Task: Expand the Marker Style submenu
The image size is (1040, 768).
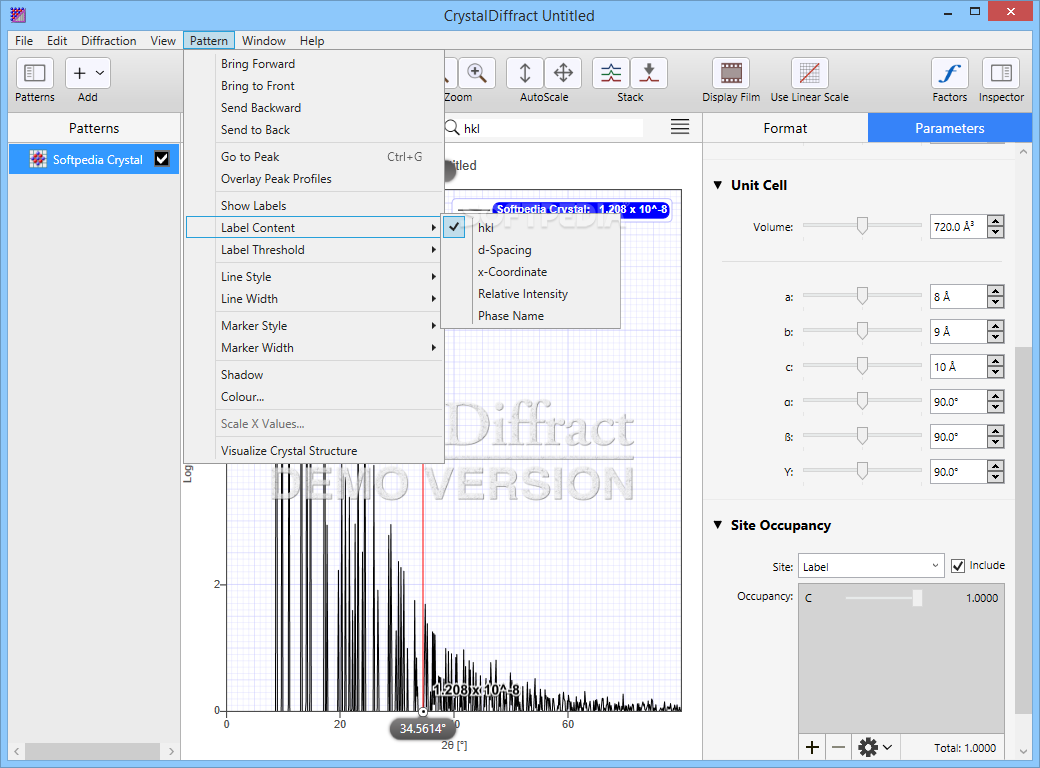Action: pos(314,326)
